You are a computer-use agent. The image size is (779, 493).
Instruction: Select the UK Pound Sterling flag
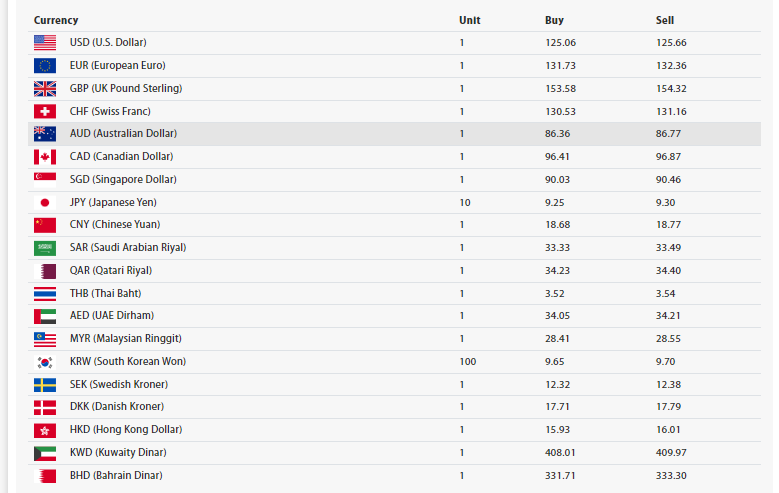(x=45, y=88)
